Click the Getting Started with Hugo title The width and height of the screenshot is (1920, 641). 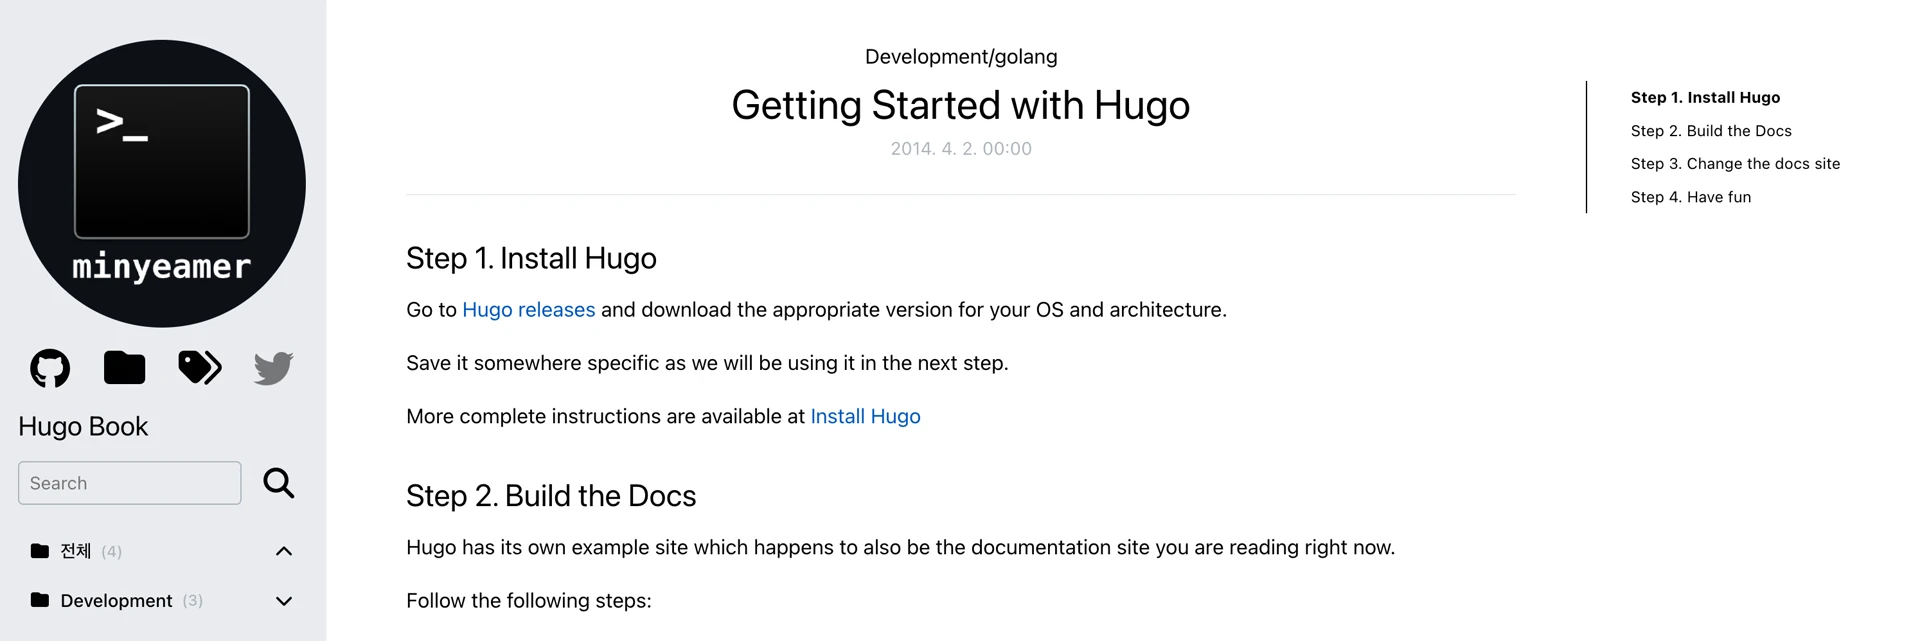tap(961, 105)
